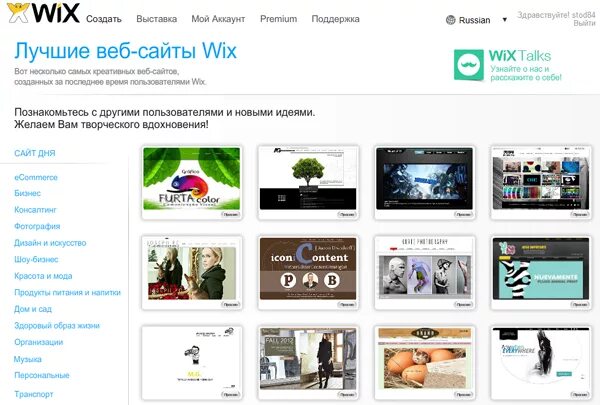Click the Выйти logout link
Viewport: 600px width, 405px height.
pos(584,23)
